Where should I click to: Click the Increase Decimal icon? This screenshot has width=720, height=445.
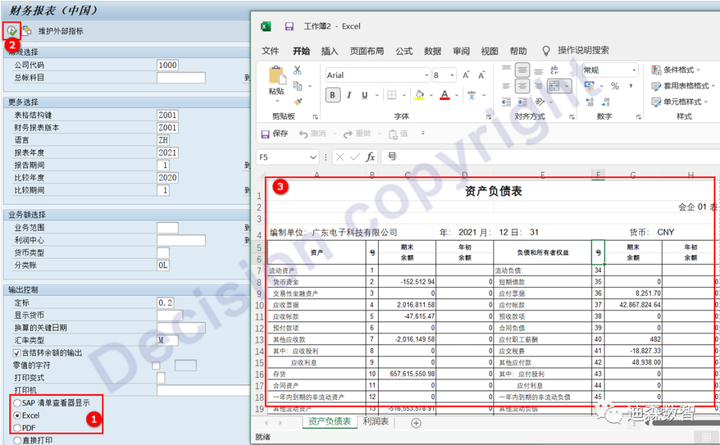(590, 102)
